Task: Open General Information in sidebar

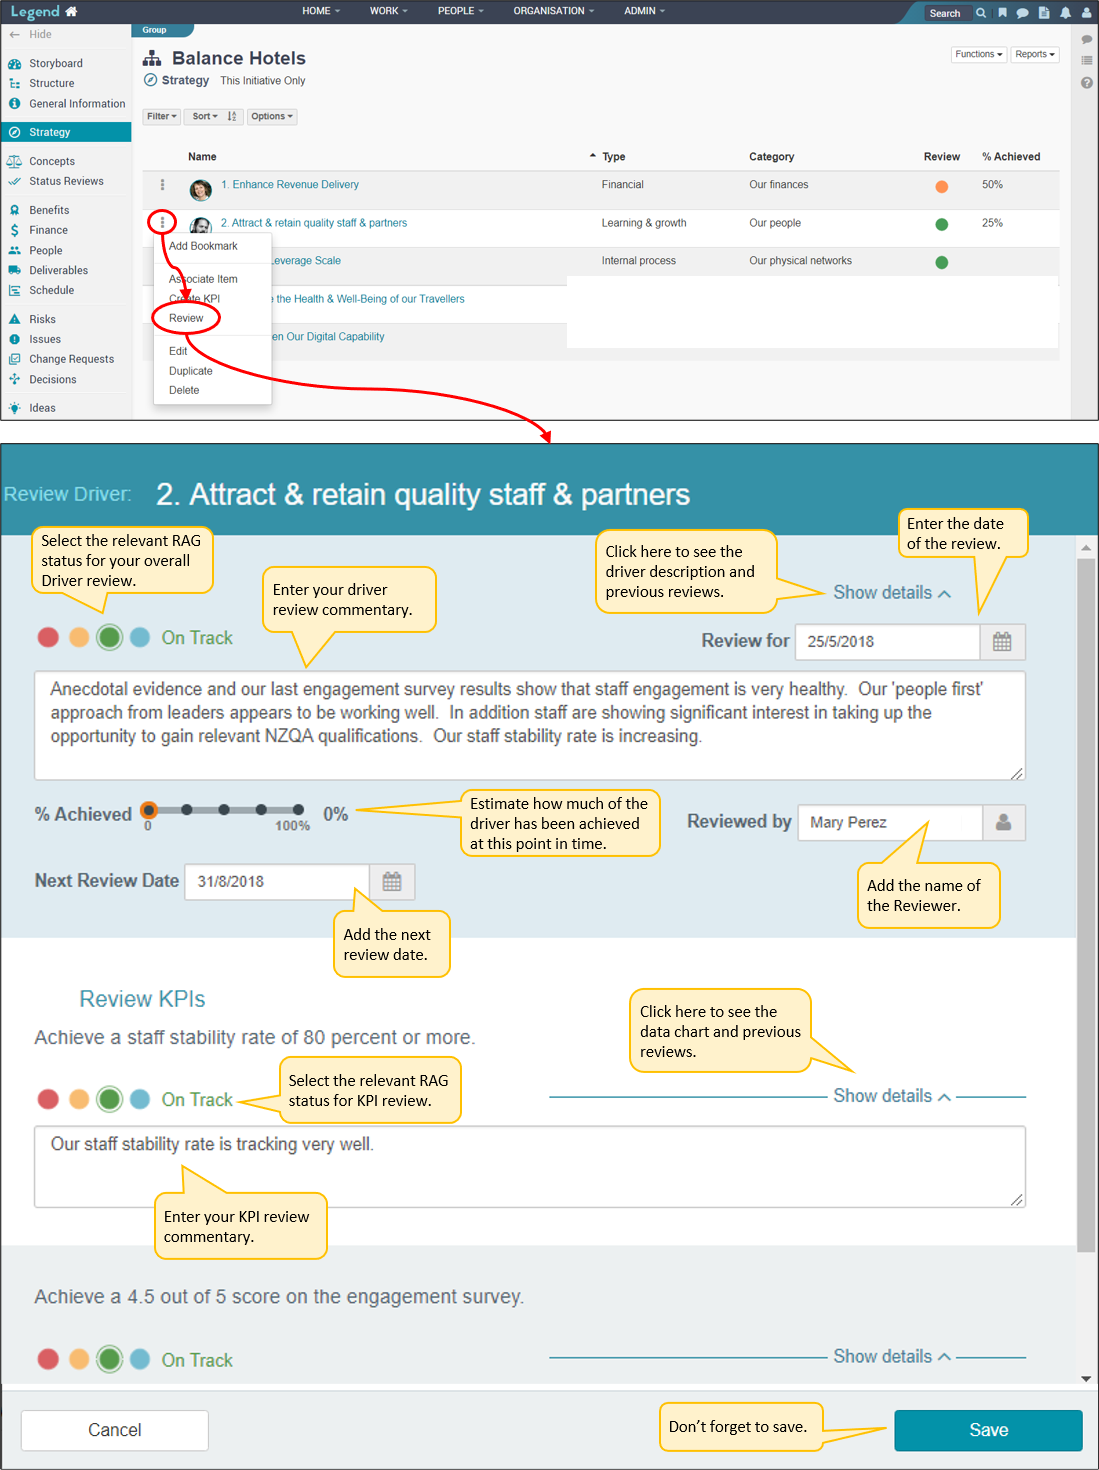Action: point(77,104)
